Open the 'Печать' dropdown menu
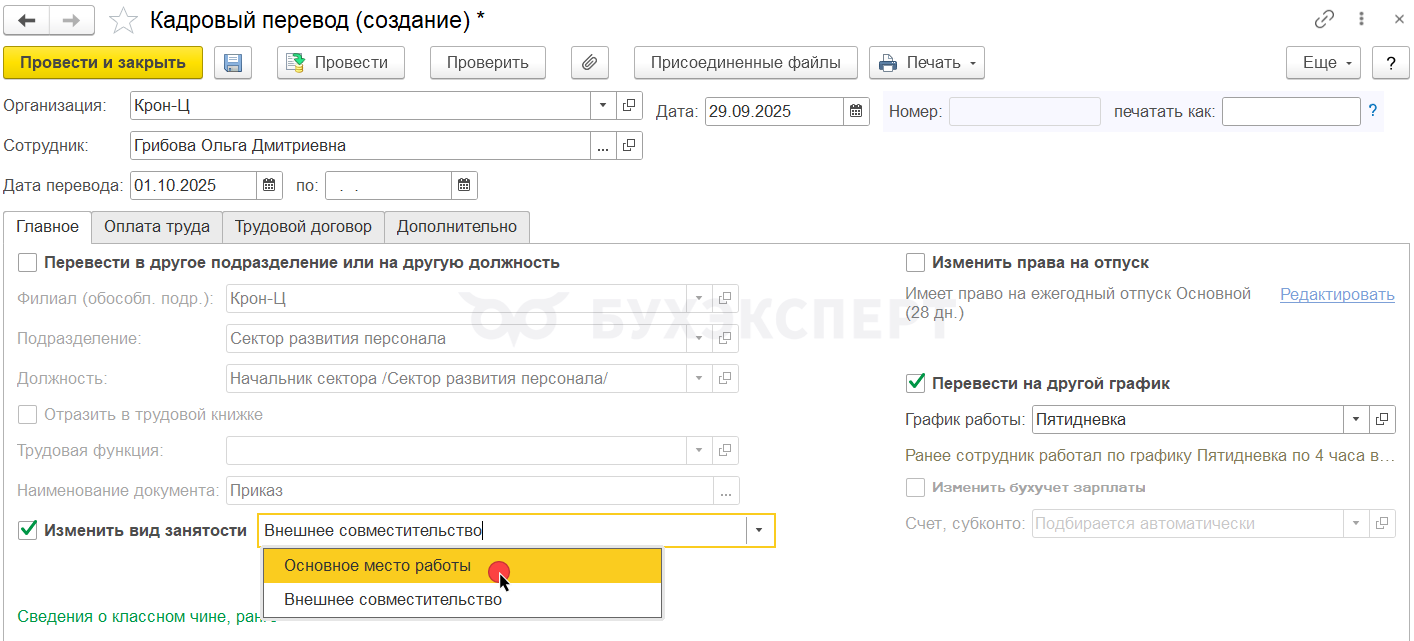 click(927, 63)
